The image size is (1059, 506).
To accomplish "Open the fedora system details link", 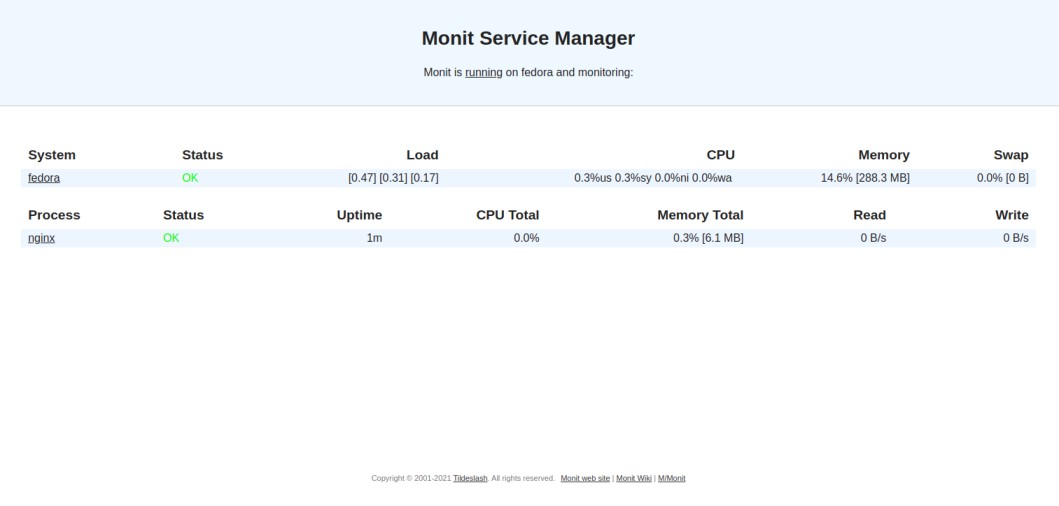I will [x=44, y=178].
